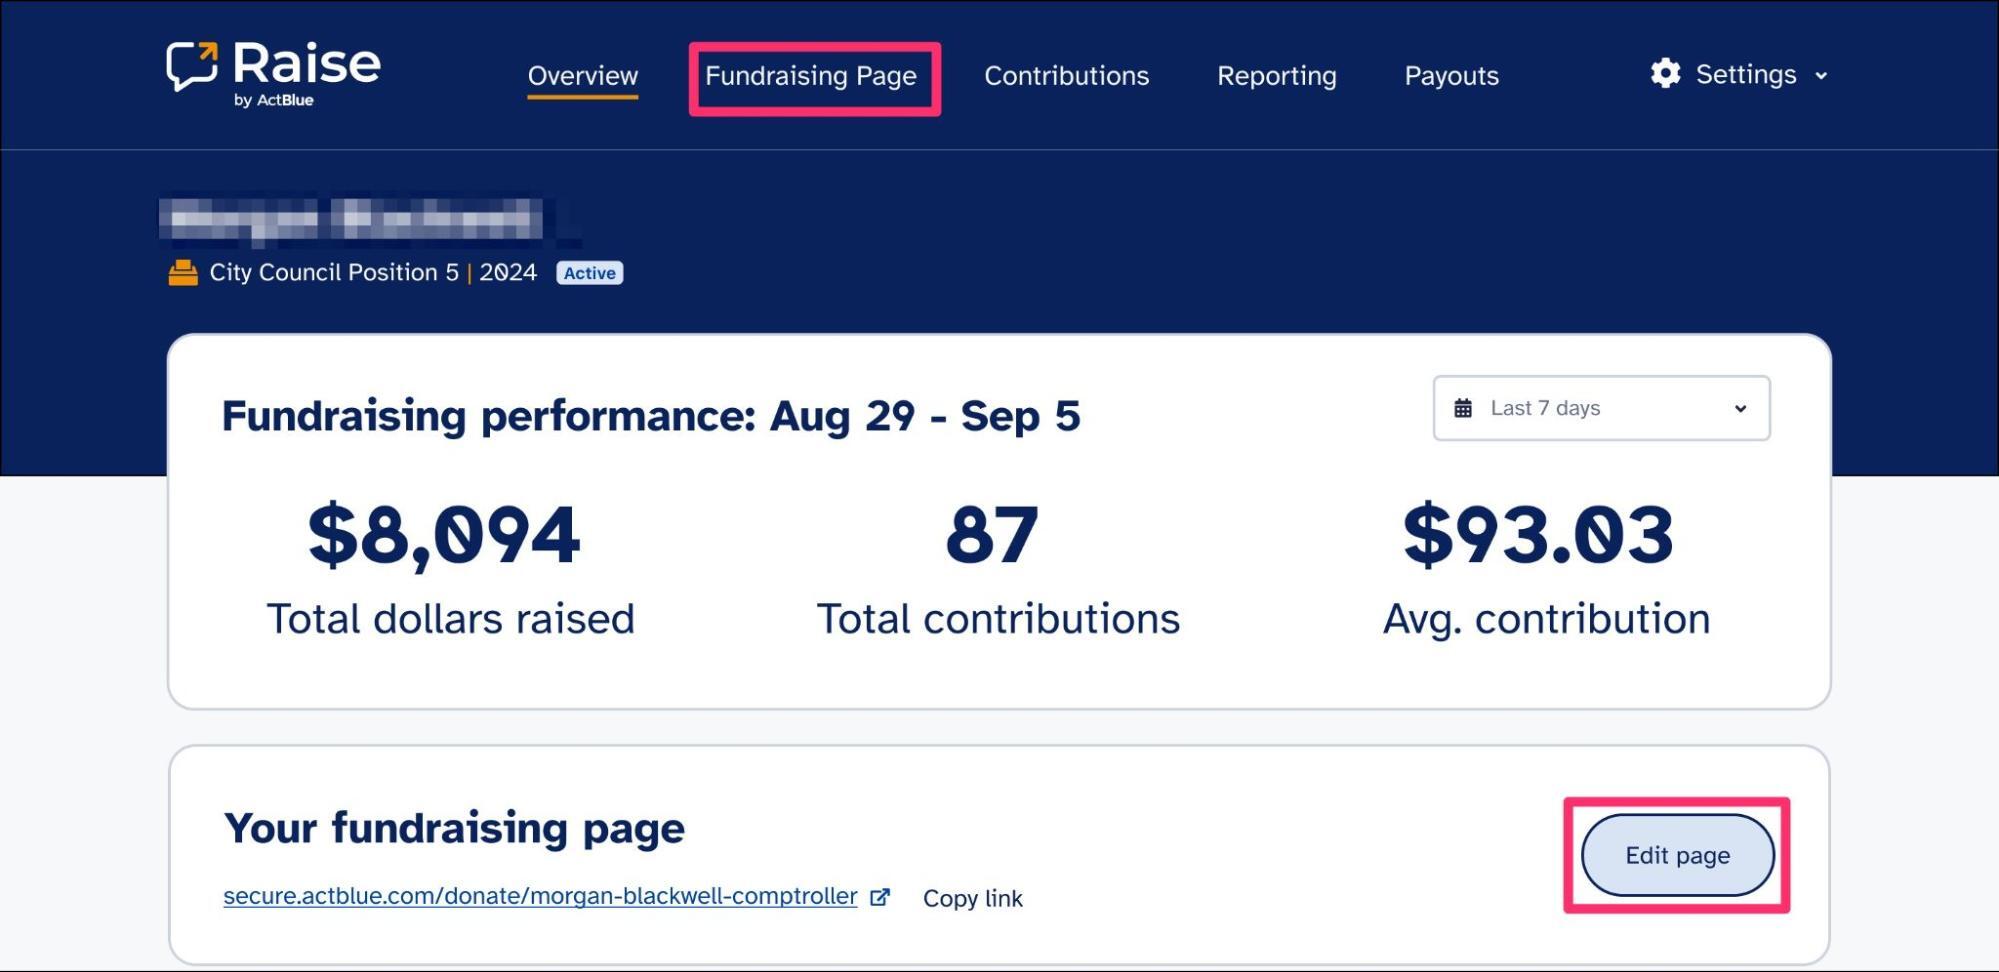Viewport: 1999px width, 972px height.
Task: Open the Fundraising Page tab
Action: (811, 76)
